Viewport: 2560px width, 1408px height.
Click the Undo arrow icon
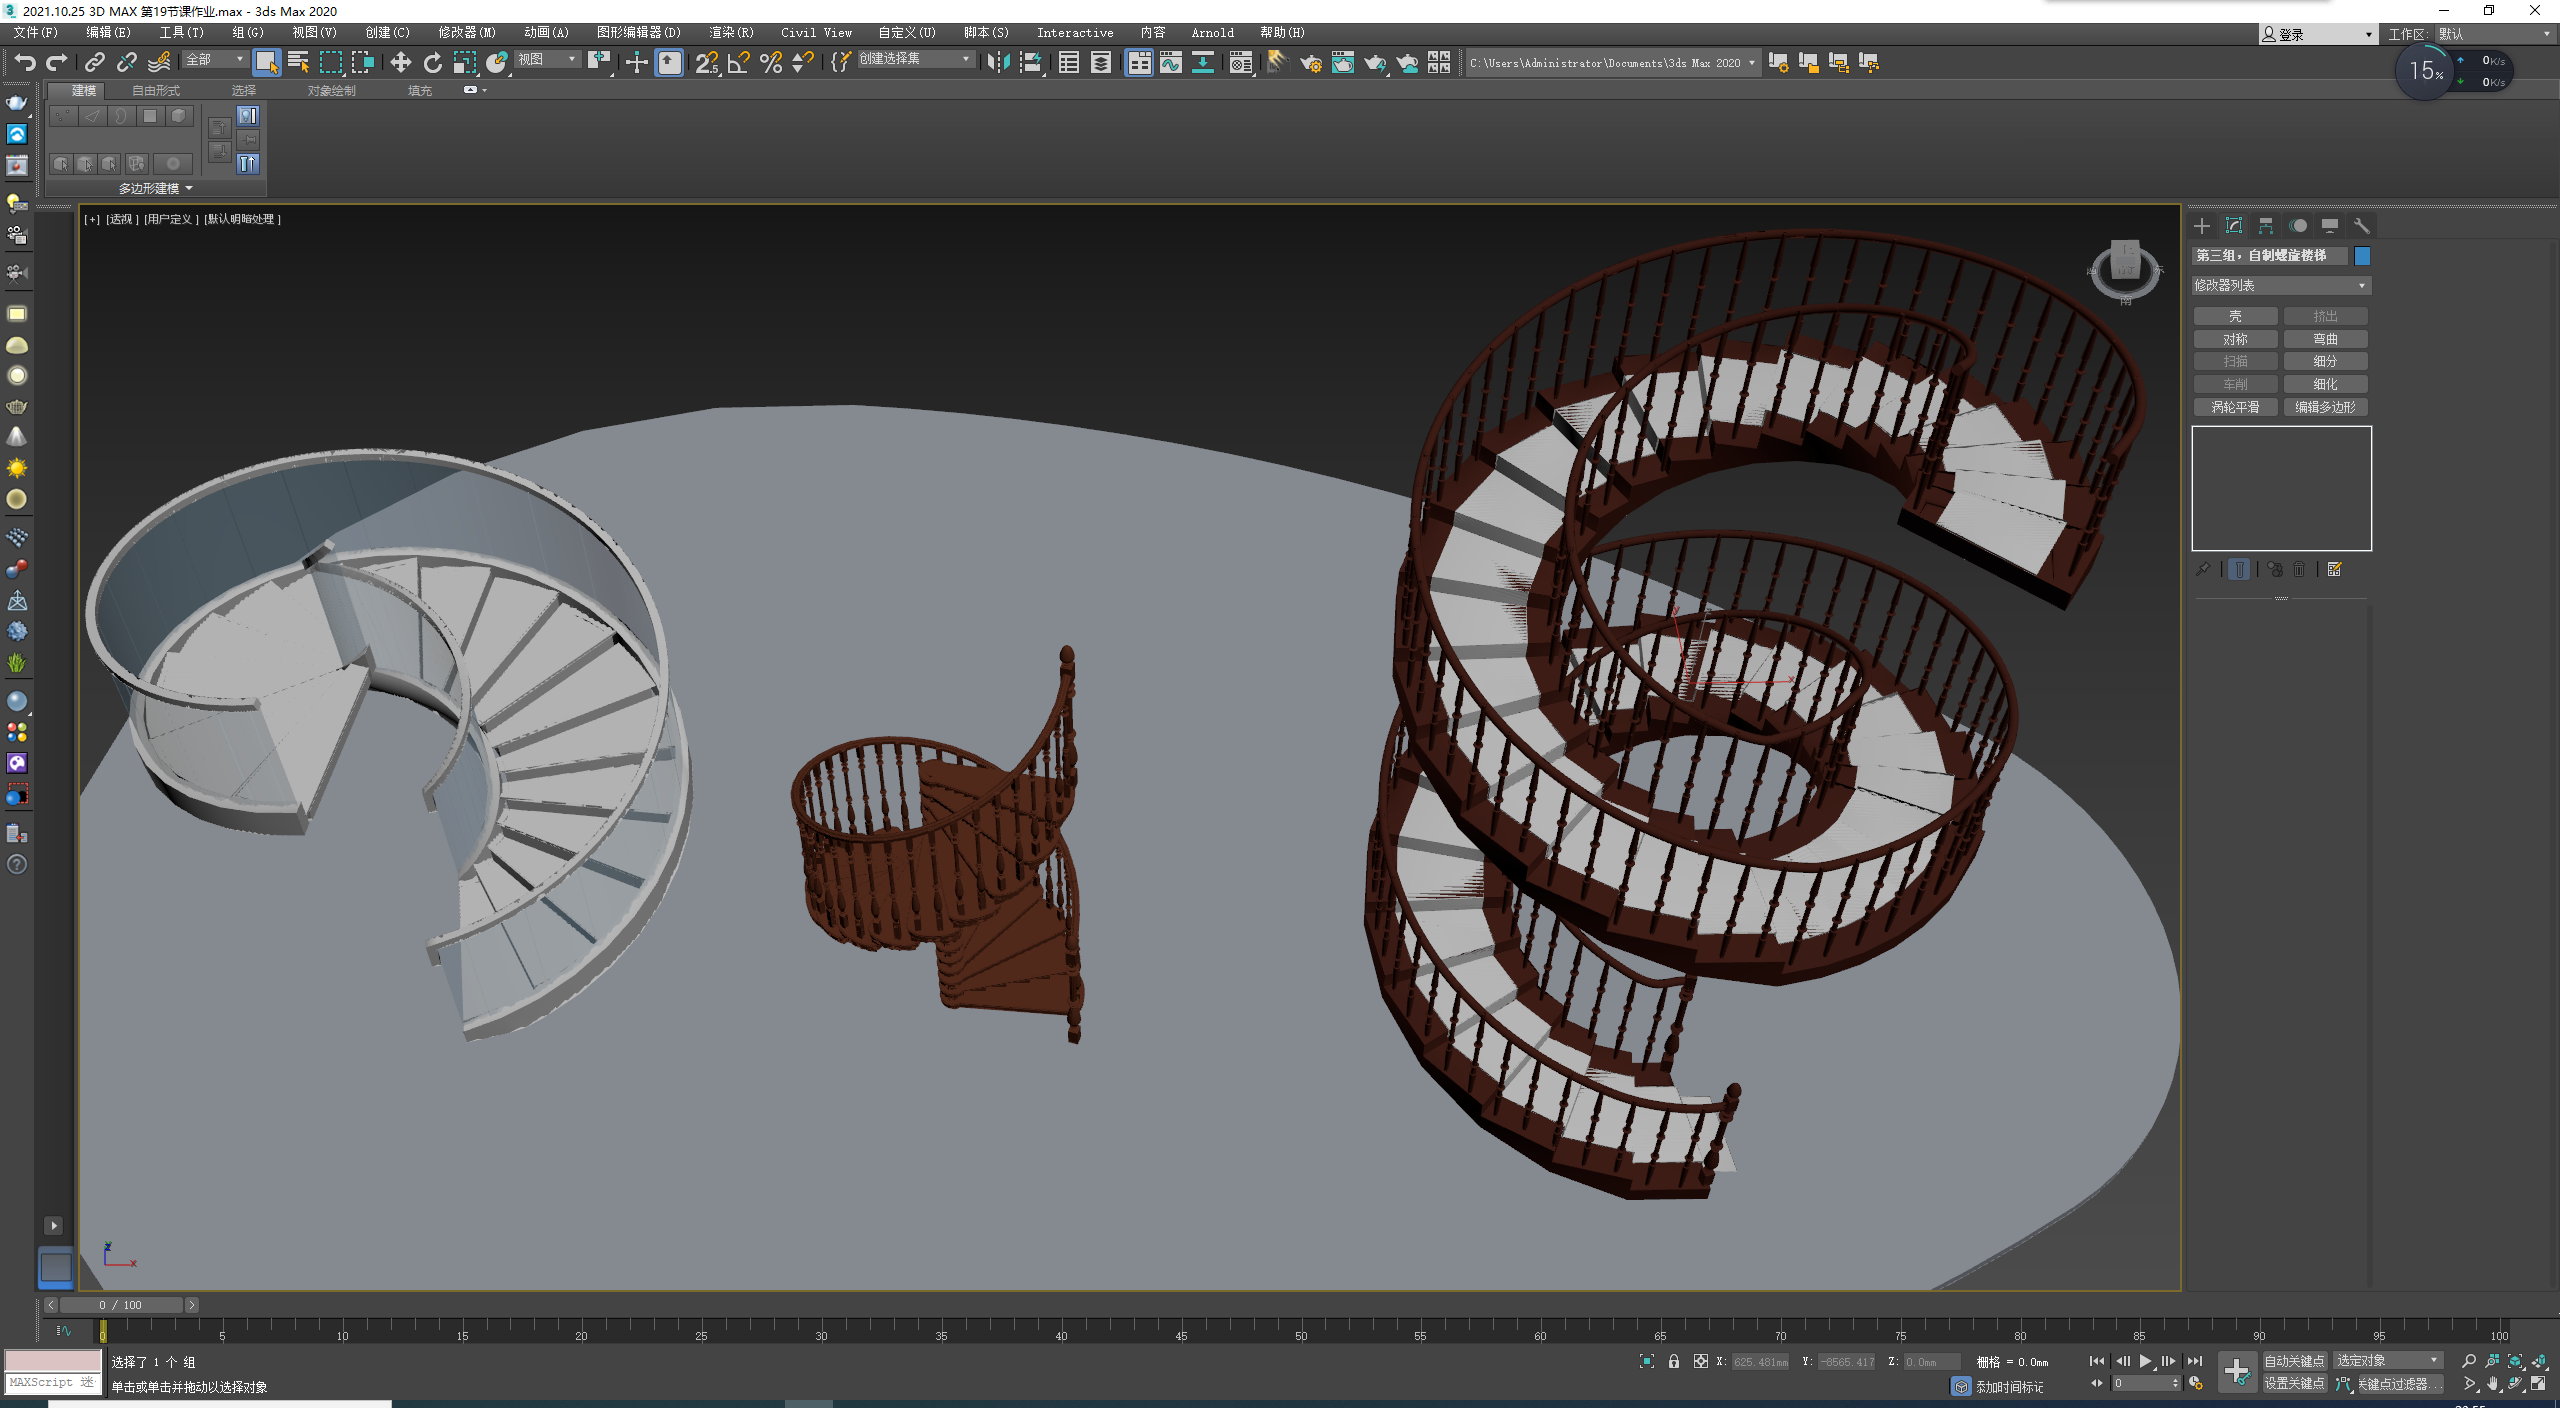pos(25,63)
